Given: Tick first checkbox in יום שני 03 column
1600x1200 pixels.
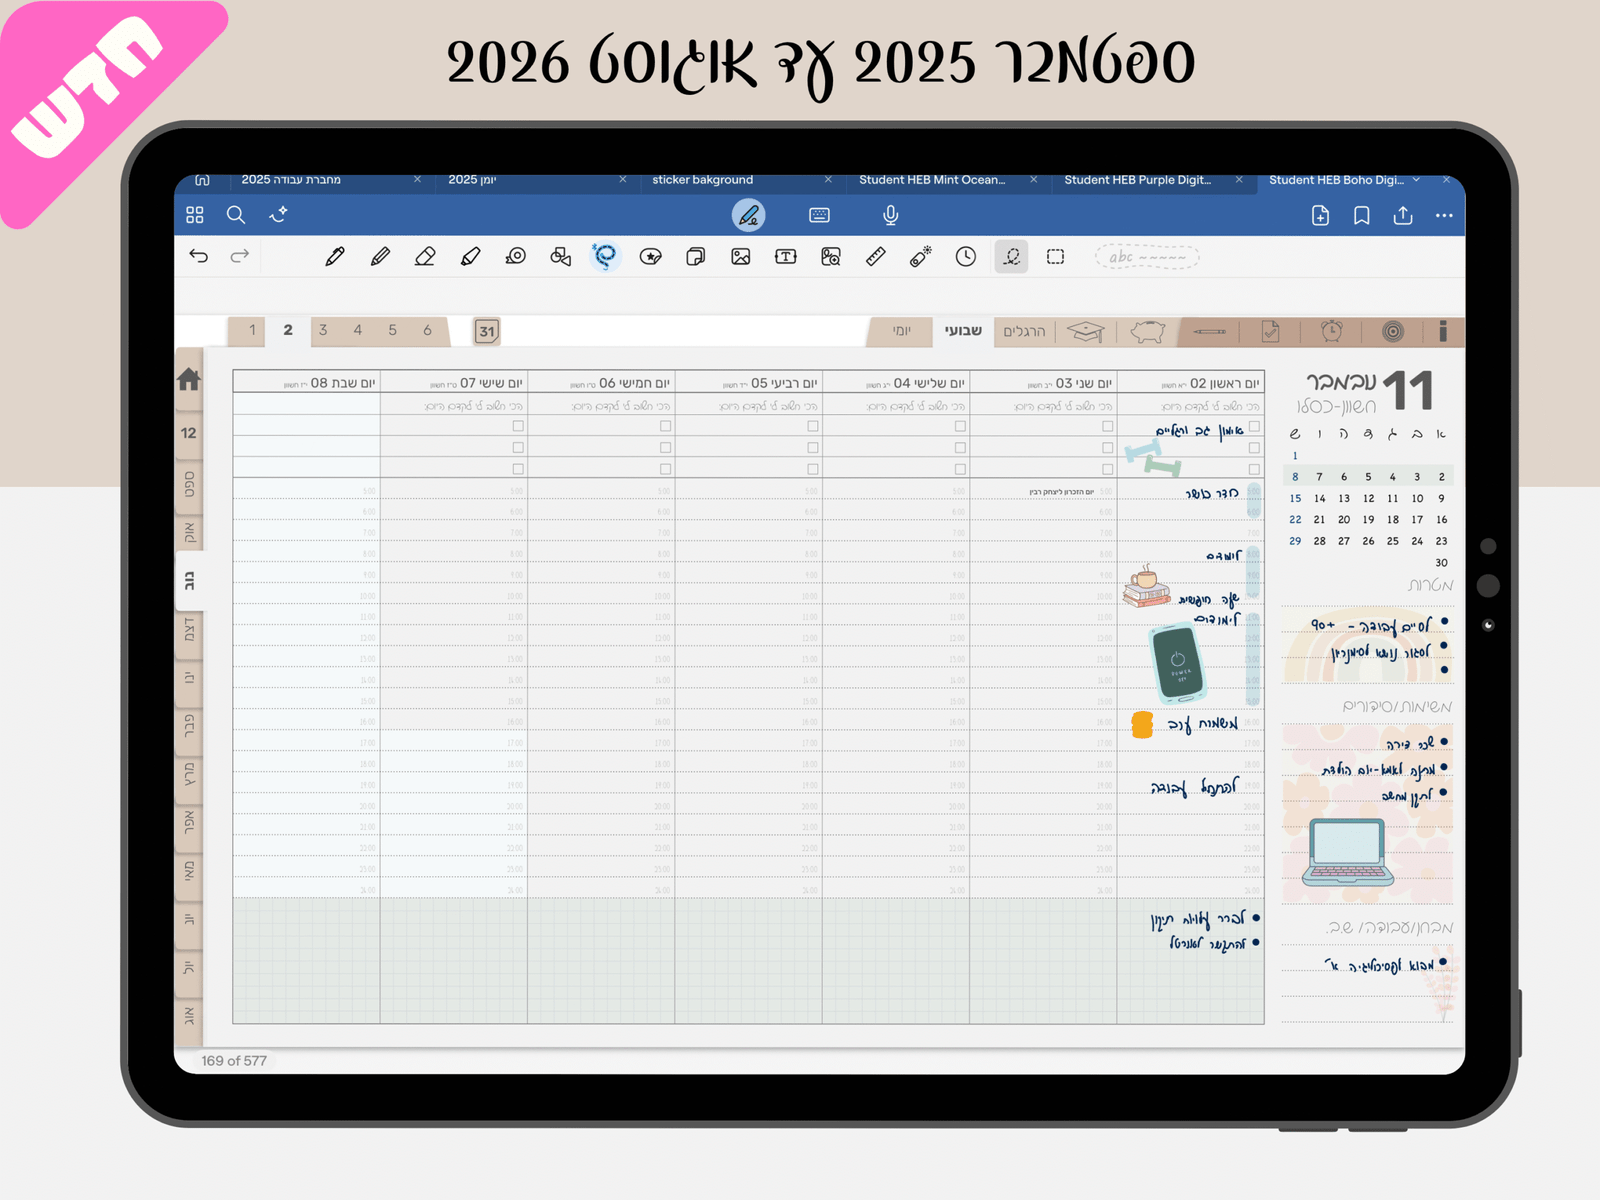Looking at the screenshot, I should (x=1107, y=426).
